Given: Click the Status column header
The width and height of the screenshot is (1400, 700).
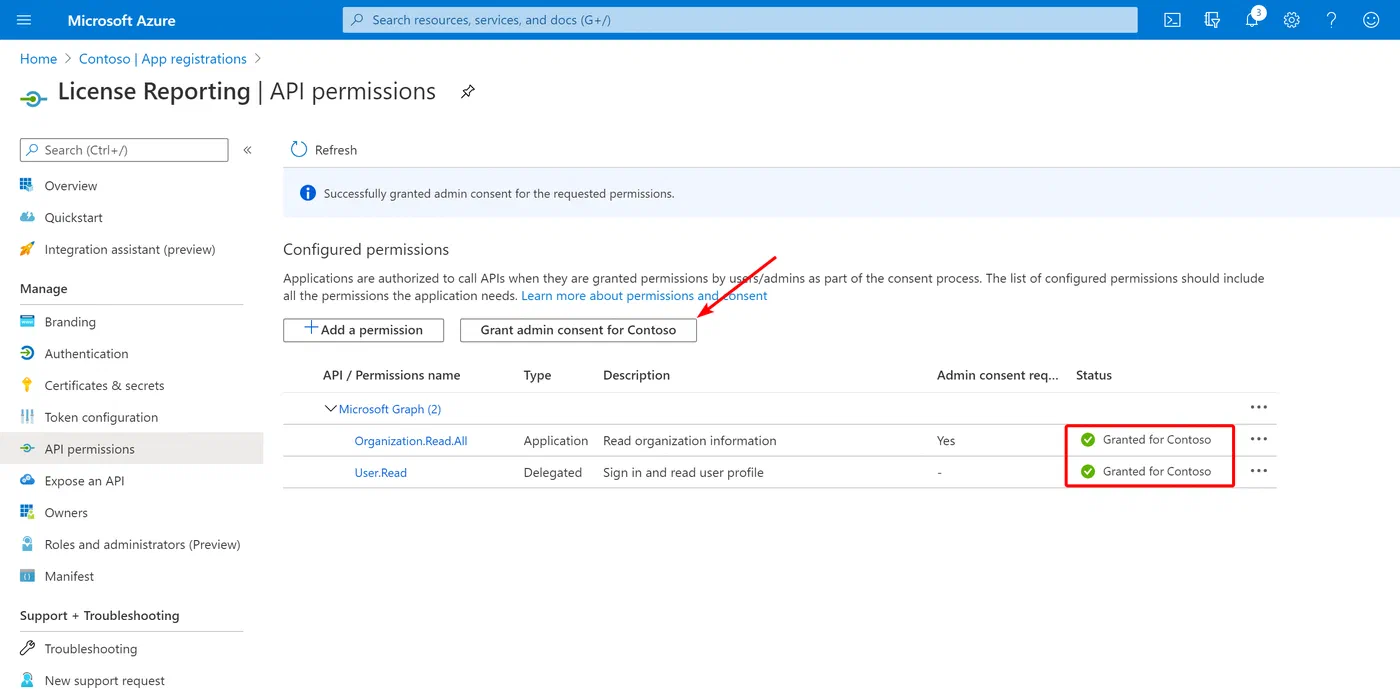Looking at the screenshot, I should click(1094, 375).
